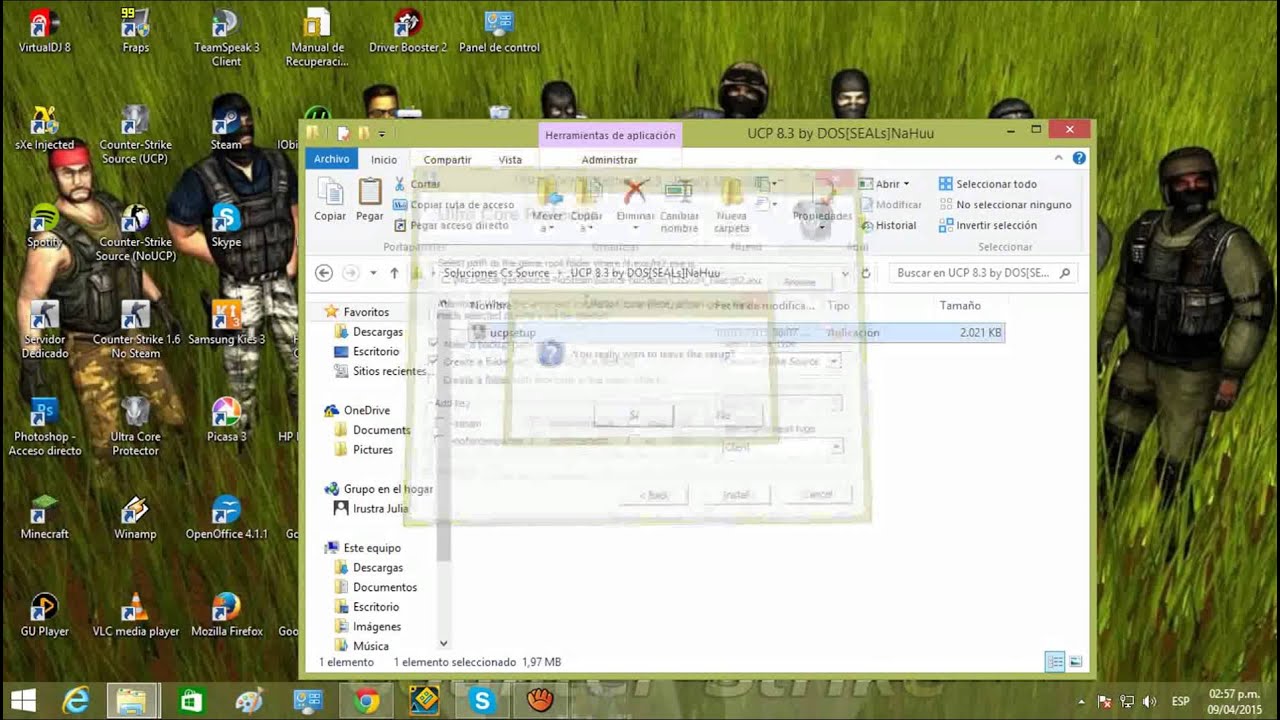This screenshot has height=720, width=1280.
Task: Open the Skype desktop shortcut
Action: tap(226, 225)
